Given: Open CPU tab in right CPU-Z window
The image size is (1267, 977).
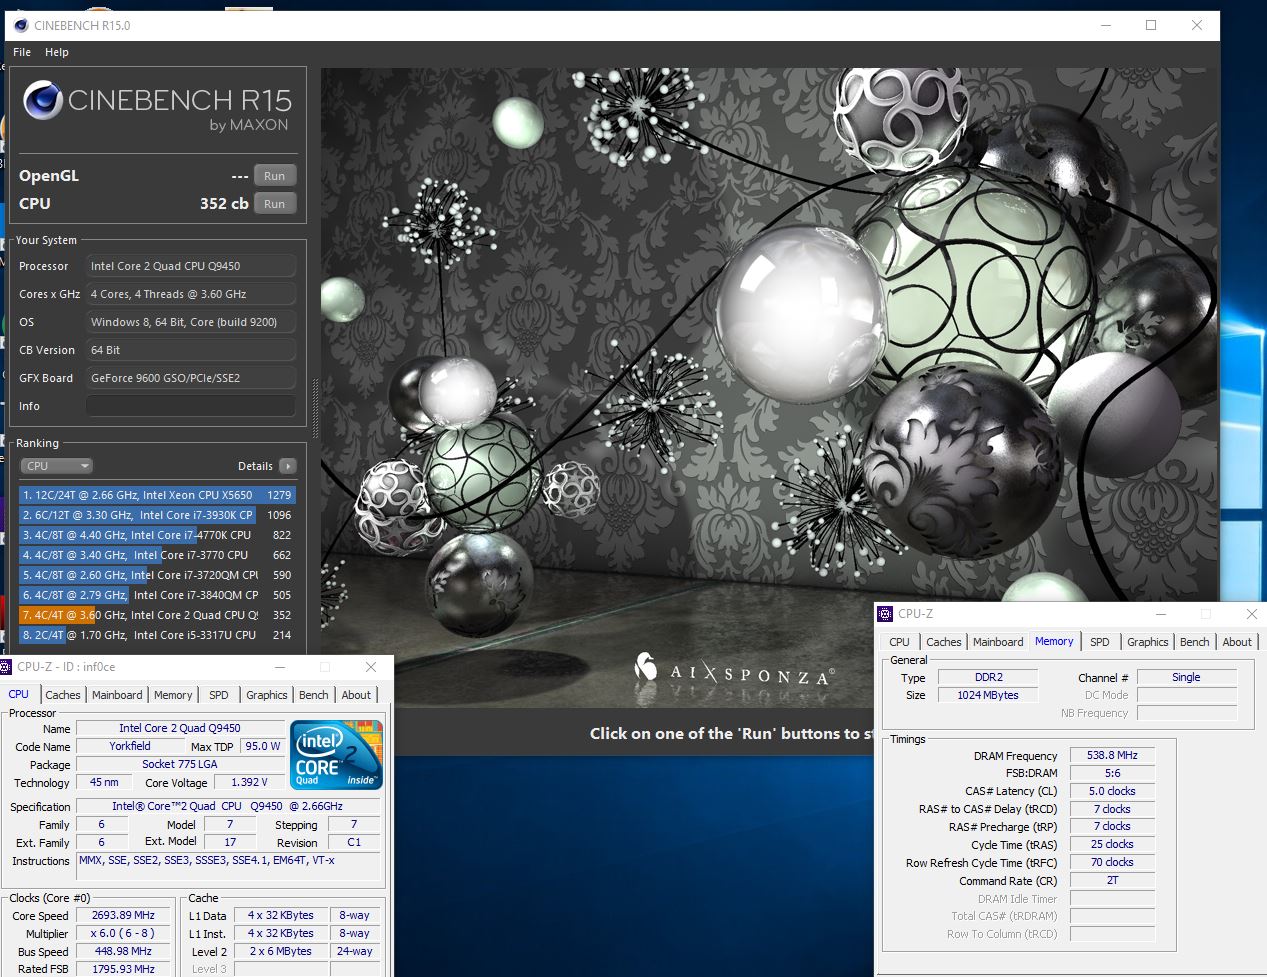Looking at the screenshot, I should [x=900, y=642].
